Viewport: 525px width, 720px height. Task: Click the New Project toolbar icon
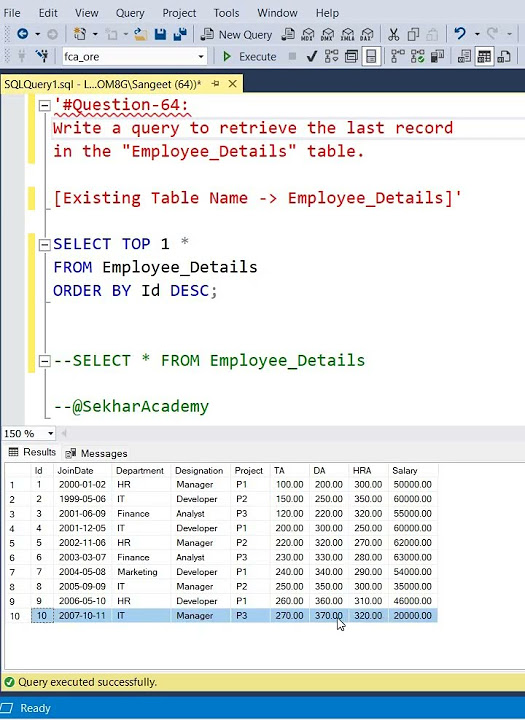pos(80,34)
